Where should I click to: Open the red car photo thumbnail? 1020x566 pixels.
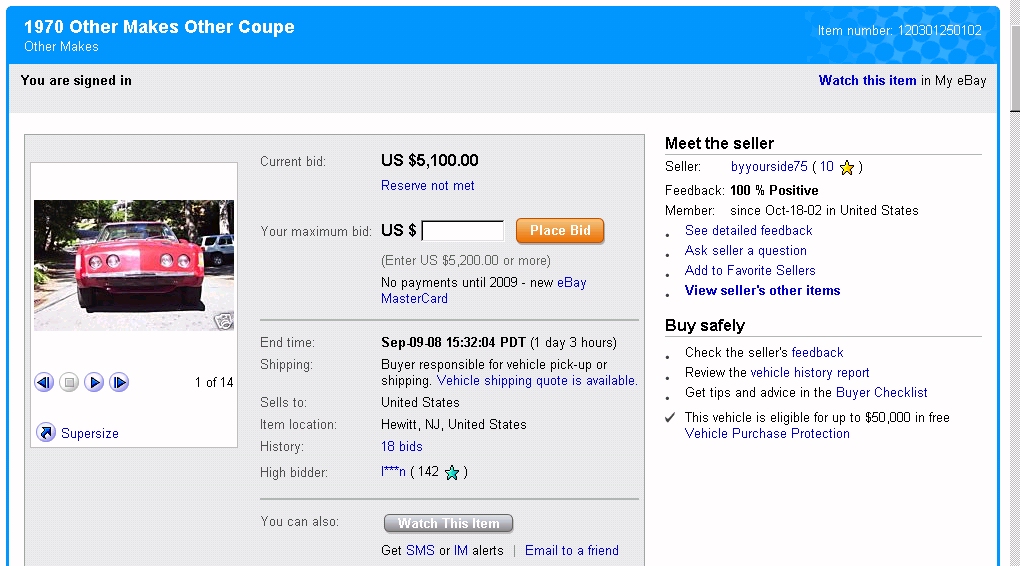coord(134,265)
